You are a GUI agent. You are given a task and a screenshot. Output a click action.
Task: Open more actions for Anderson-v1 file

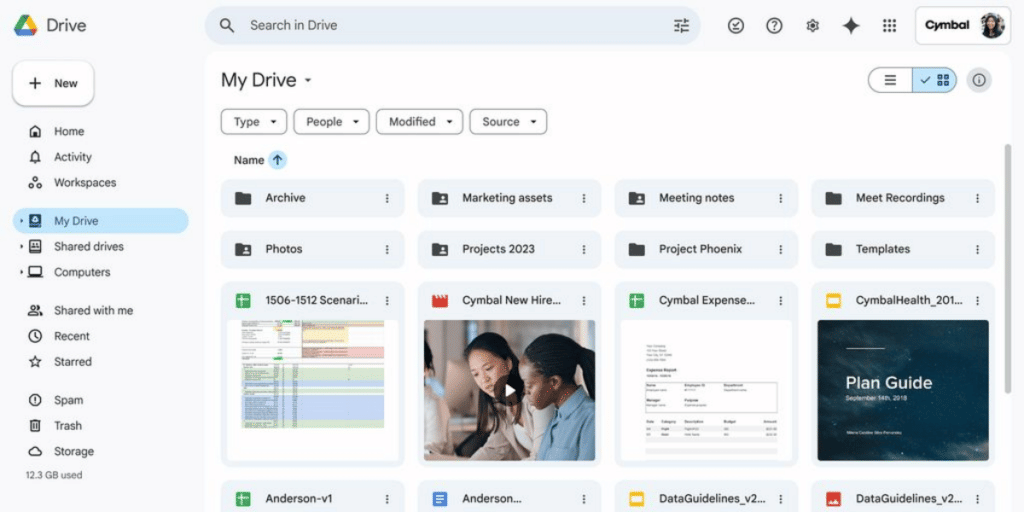pos(387,499)
